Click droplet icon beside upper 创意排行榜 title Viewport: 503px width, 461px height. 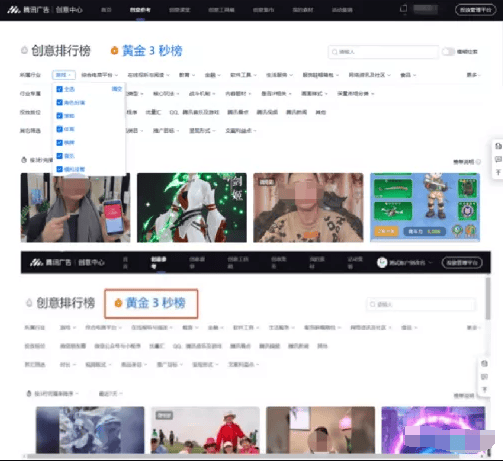tap(24, 50)
